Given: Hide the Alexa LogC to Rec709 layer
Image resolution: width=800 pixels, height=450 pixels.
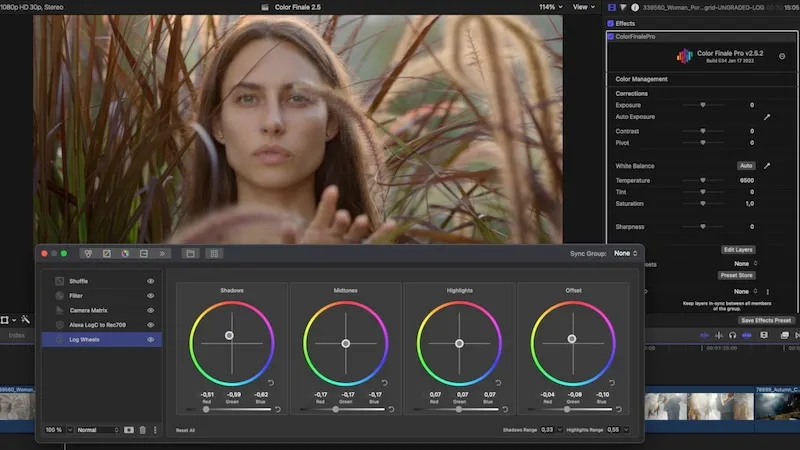Looking at the screenshot, I should click(151, 325).
